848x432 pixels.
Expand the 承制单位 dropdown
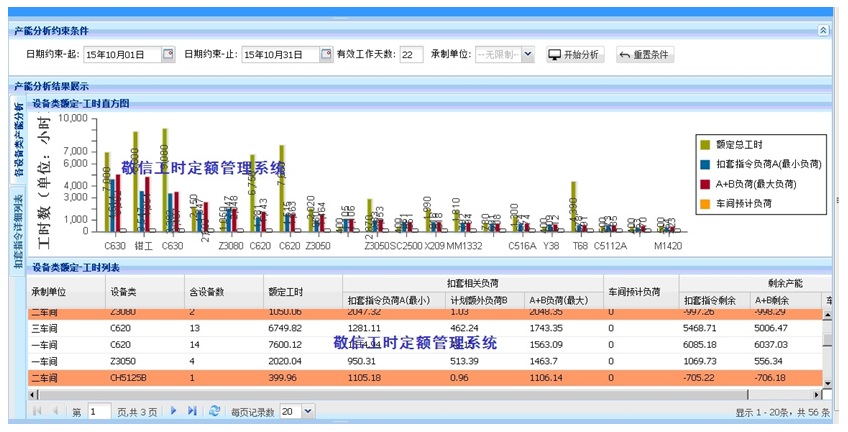pos(528,54)
